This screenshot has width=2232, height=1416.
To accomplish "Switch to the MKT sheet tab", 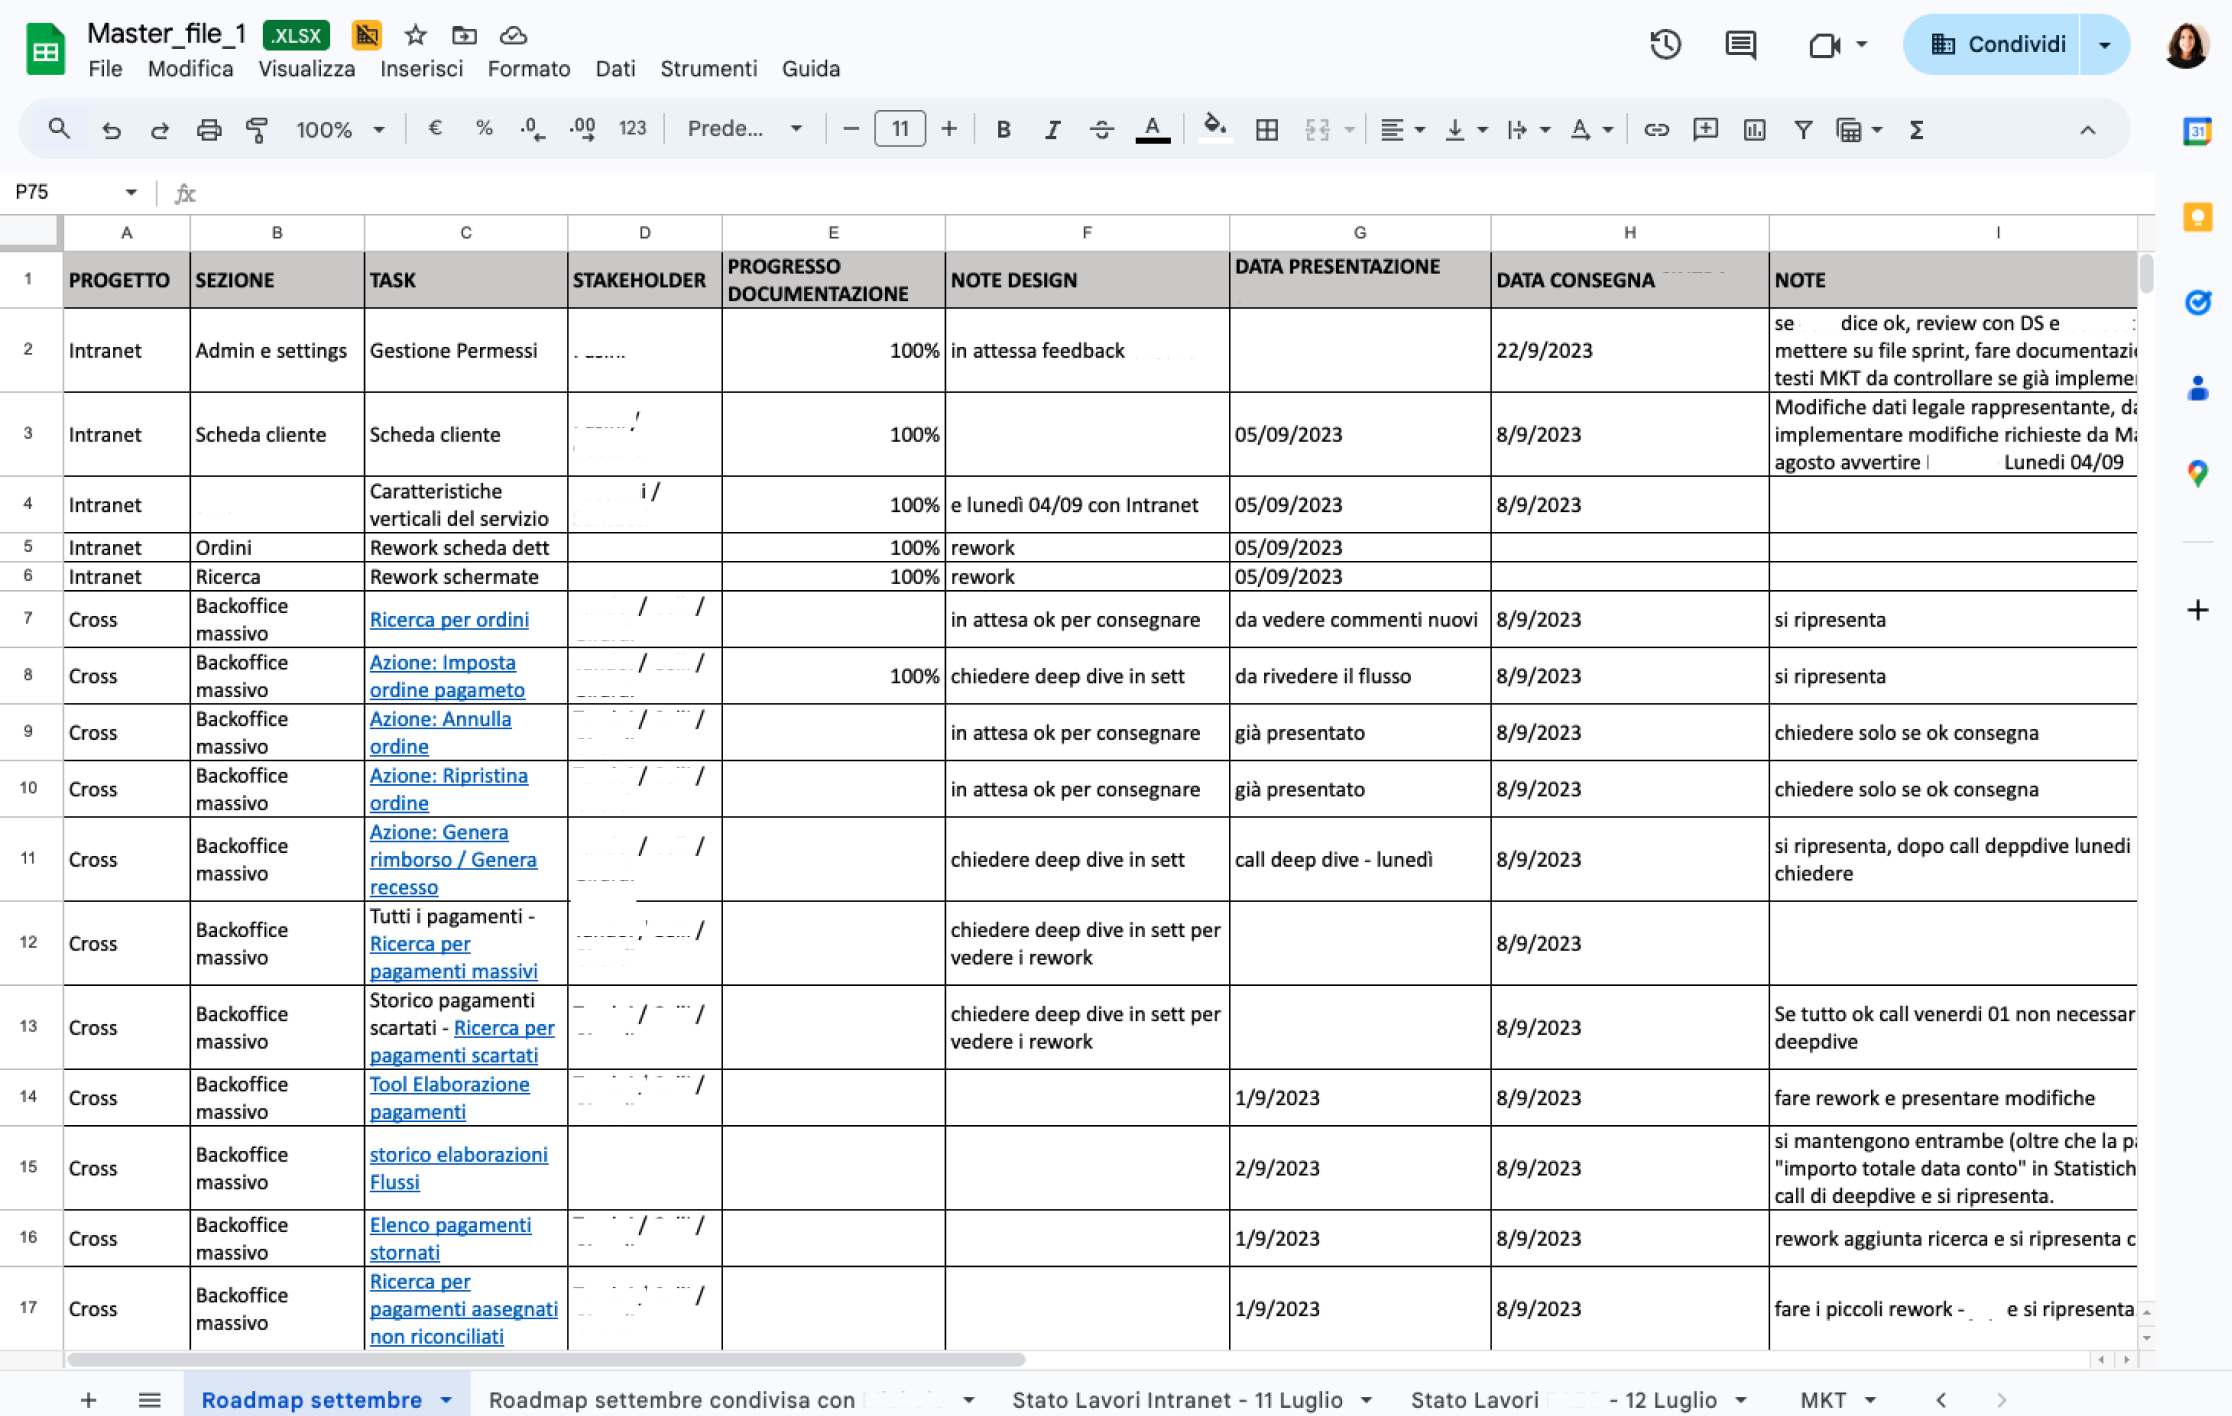I will 1822,1399.
